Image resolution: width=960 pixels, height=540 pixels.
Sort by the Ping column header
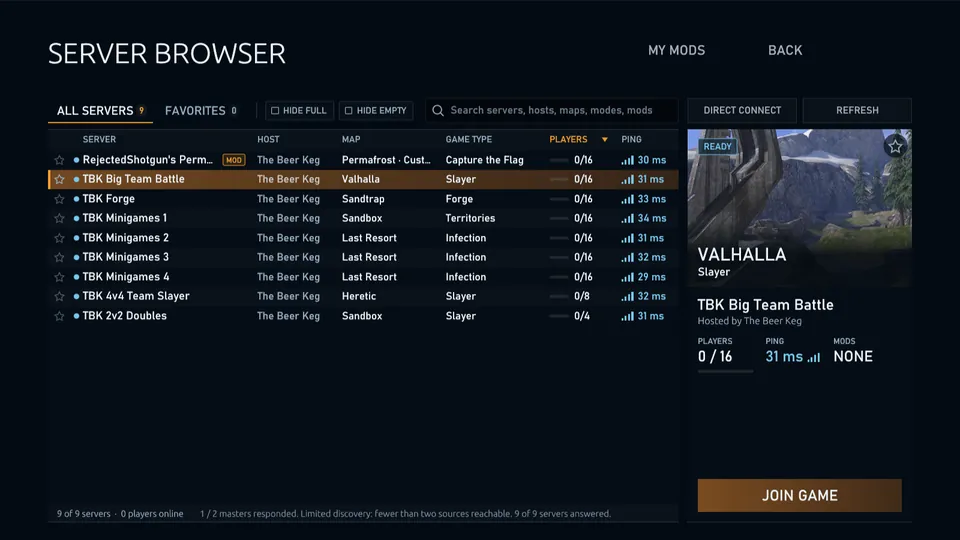pyautogui.click(x=631, y=140)
